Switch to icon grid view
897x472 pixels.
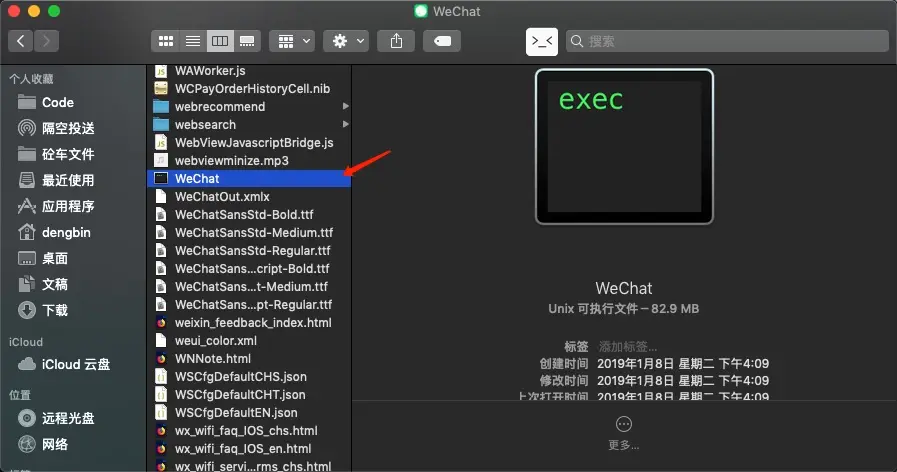coord(165,41)
